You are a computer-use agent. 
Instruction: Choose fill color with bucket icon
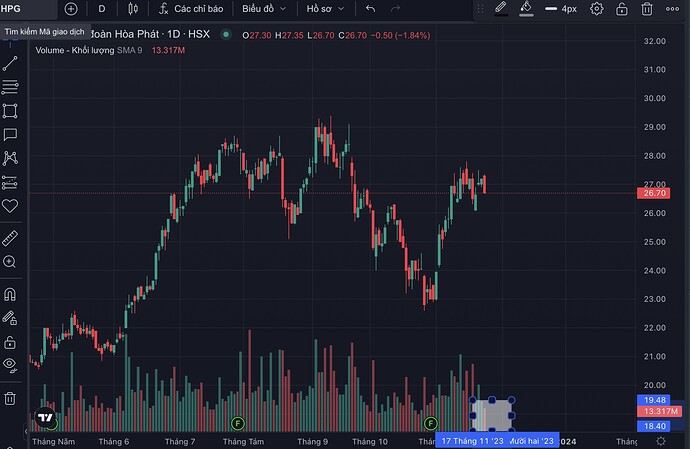coord(526,9)
